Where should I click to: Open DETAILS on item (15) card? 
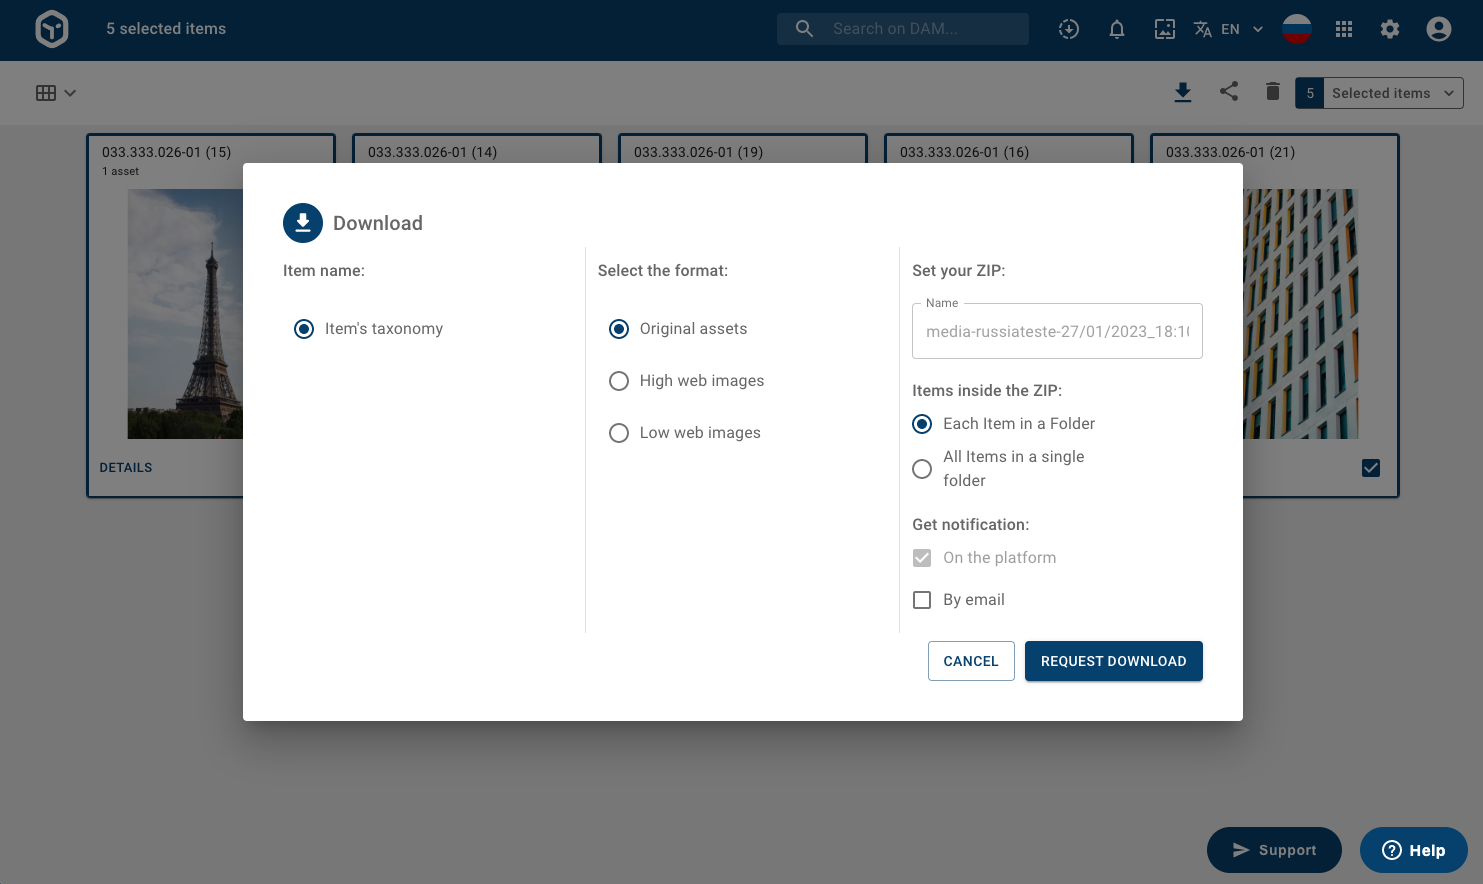(x=126, y=468)
